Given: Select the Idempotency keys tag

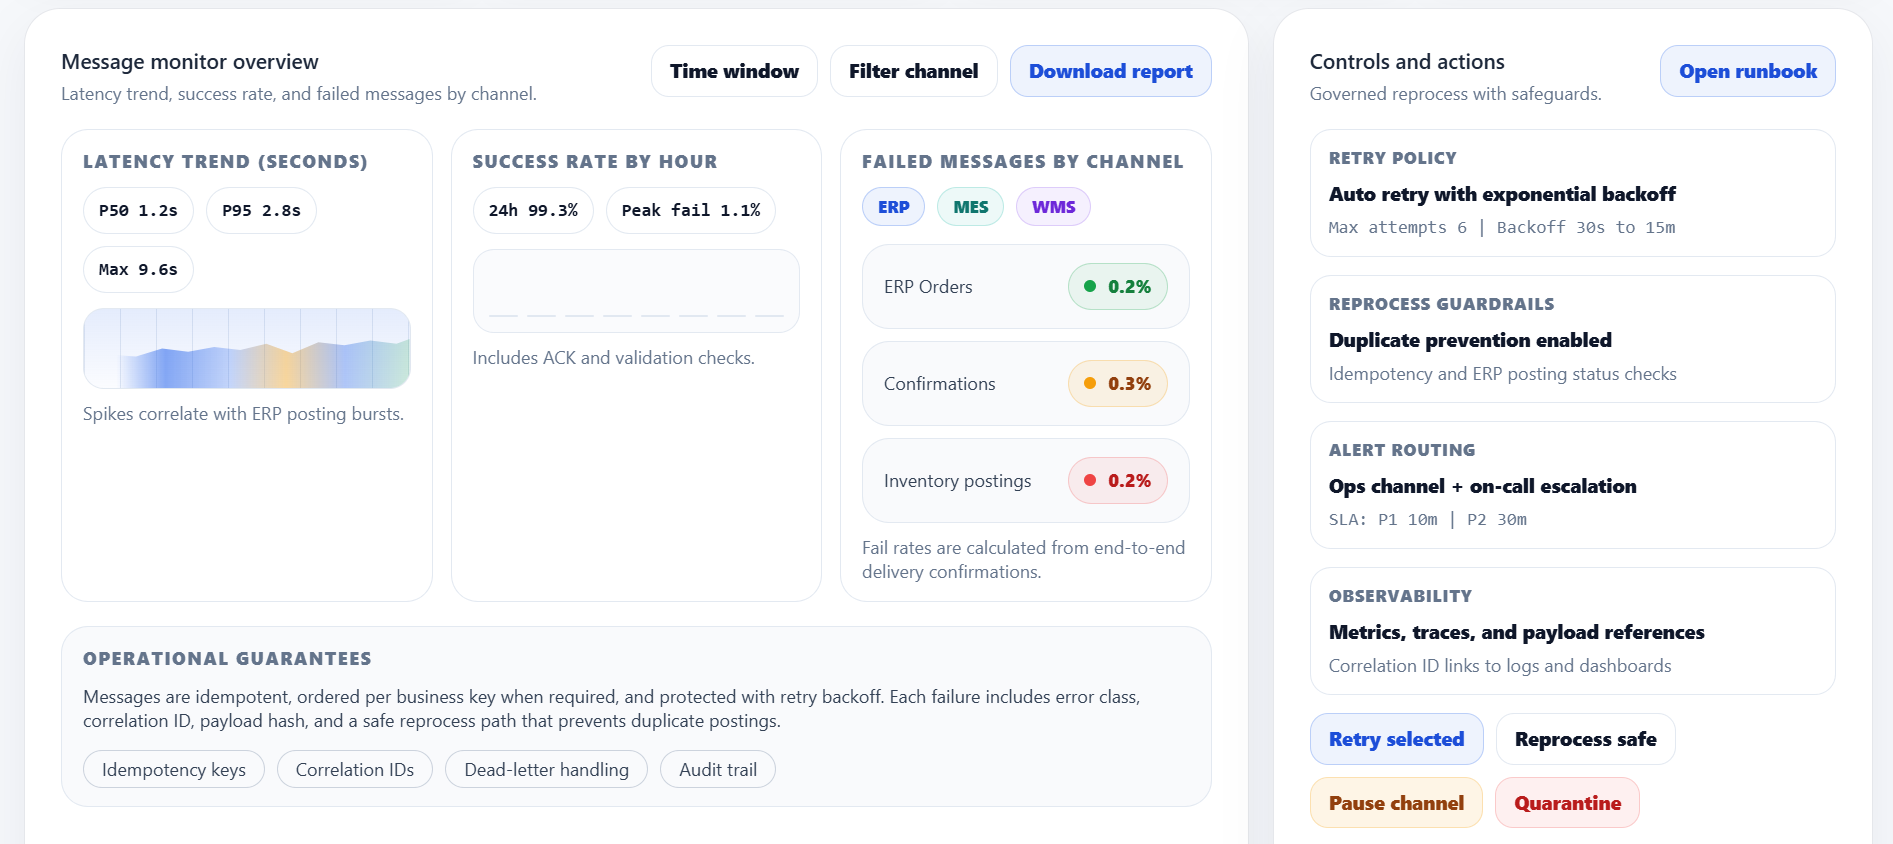Looking at the screenshot, I should 174,769.
